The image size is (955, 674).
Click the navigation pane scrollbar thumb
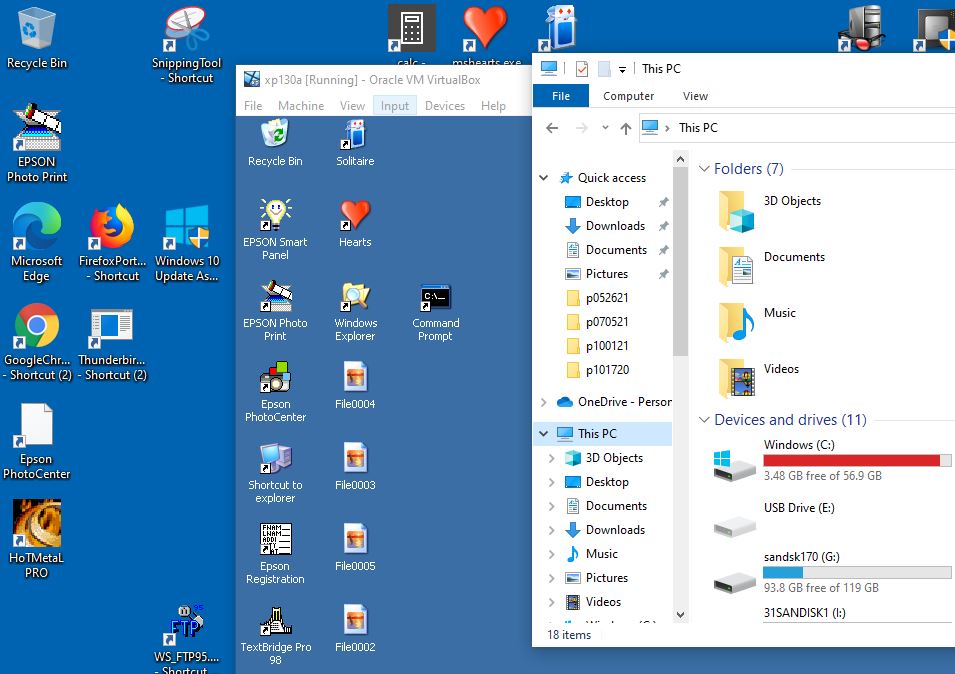tap(680, 261)
